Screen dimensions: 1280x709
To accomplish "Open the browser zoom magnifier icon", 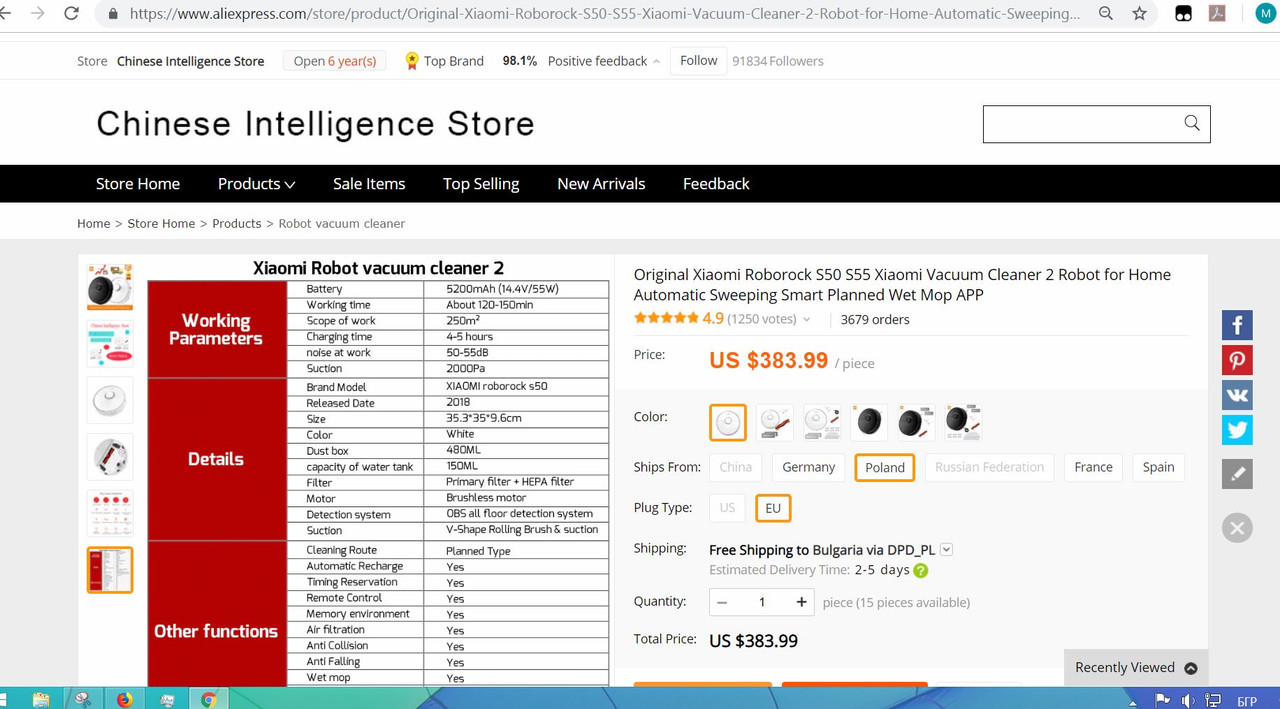I will click(x=1106, y=13).
